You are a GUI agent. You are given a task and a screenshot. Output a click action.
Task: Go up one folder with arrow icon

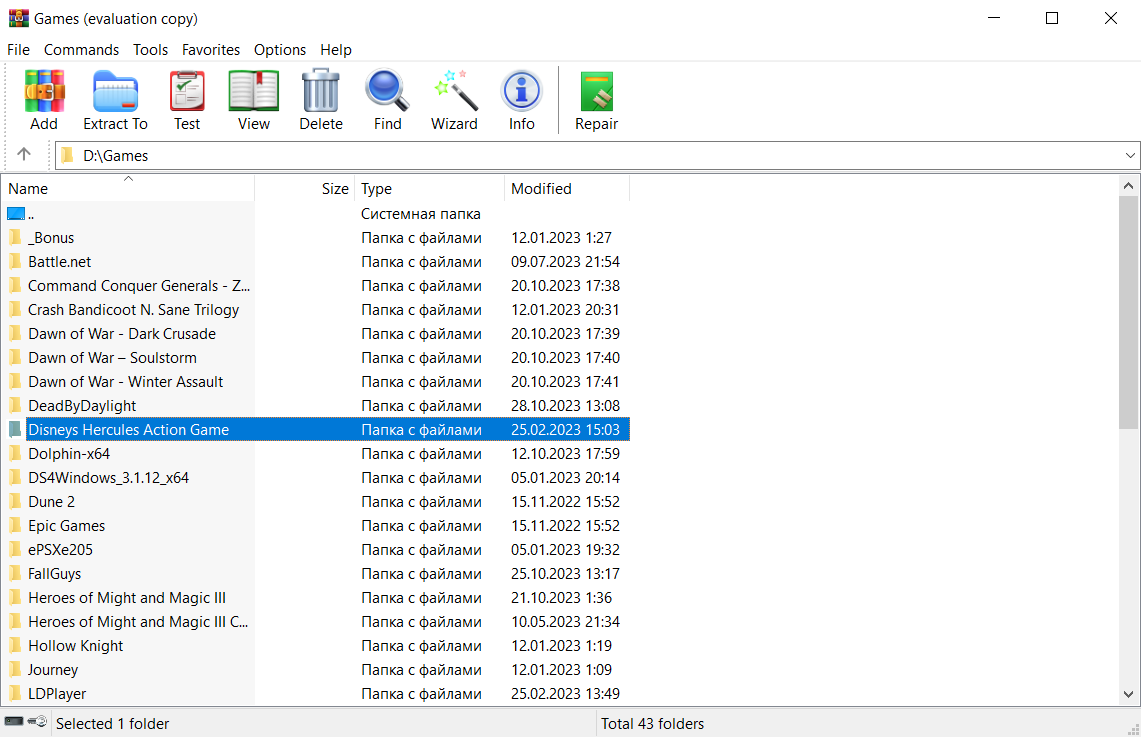click(x=24, y=154)
